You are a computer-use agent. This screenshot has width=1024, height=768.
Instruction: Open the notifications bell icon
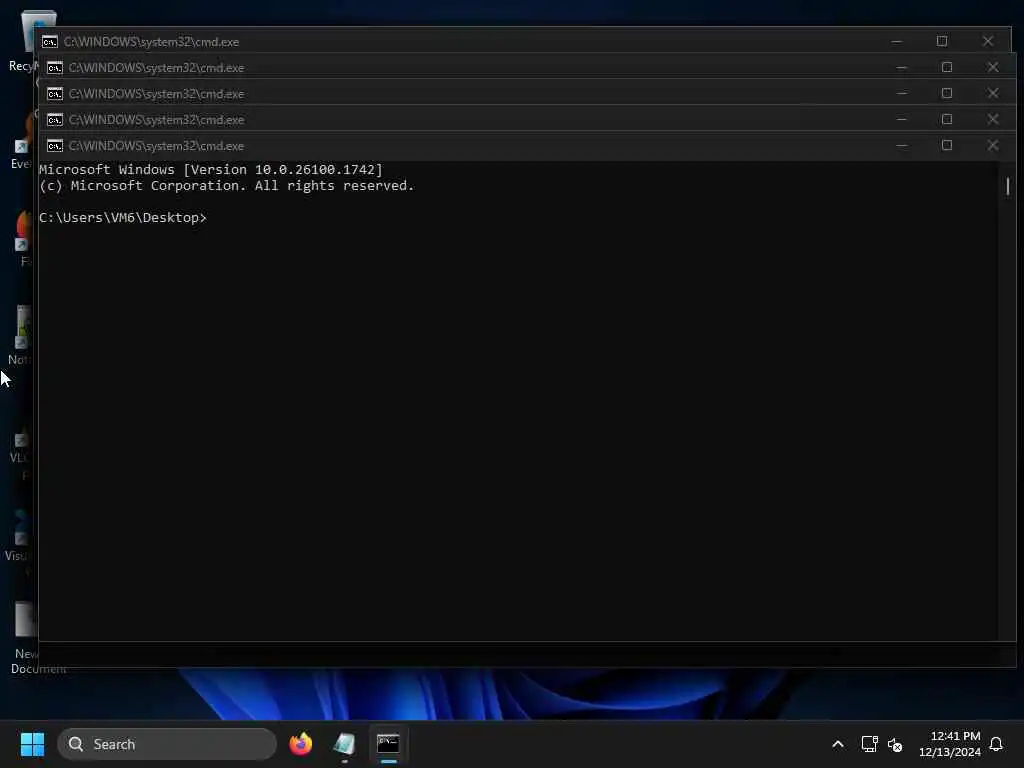(x=996, y=744)
